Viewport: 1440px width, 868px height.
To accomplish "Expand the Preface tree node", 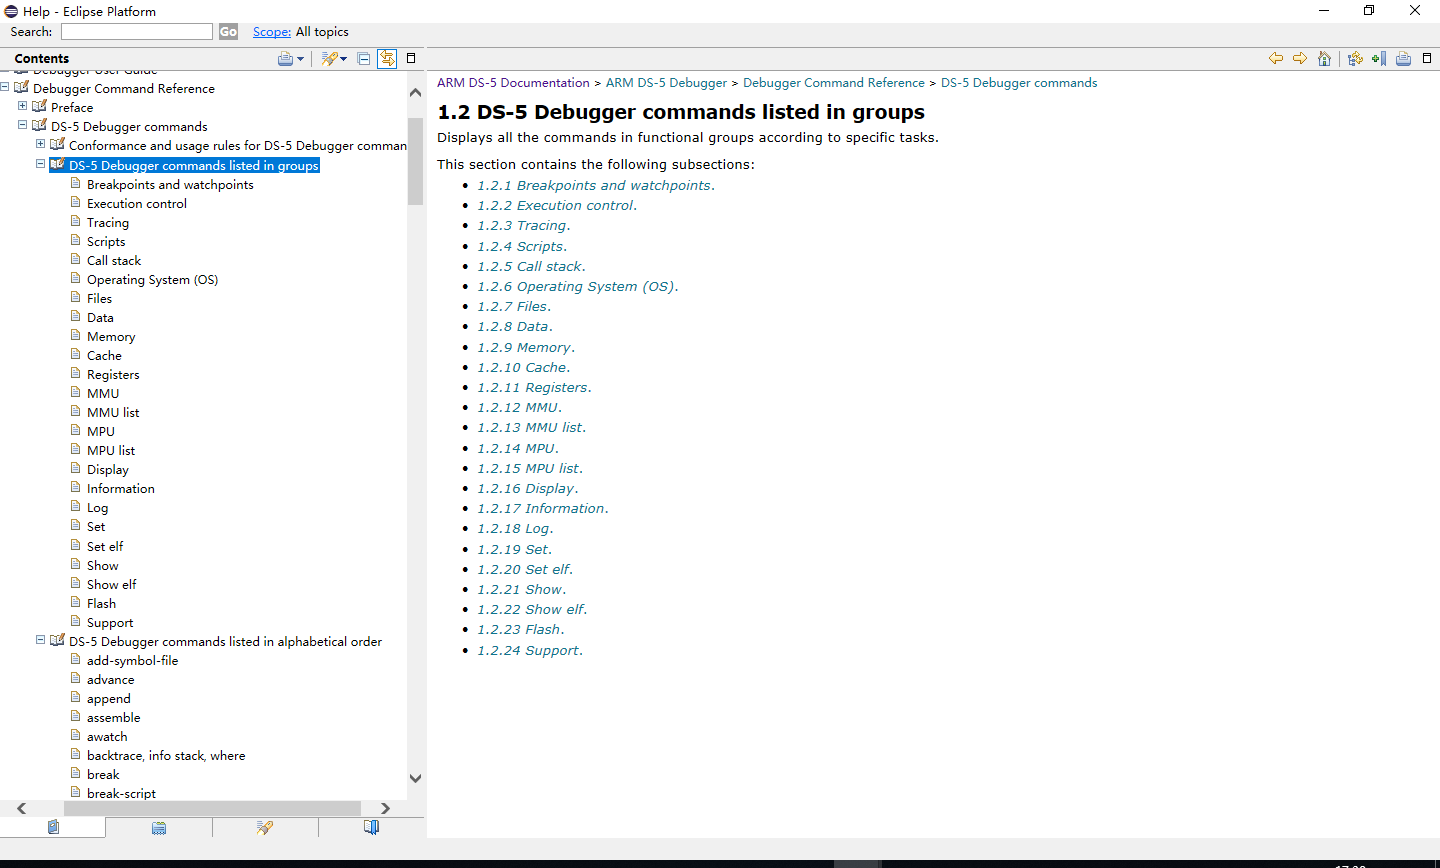I will point(23,107).
